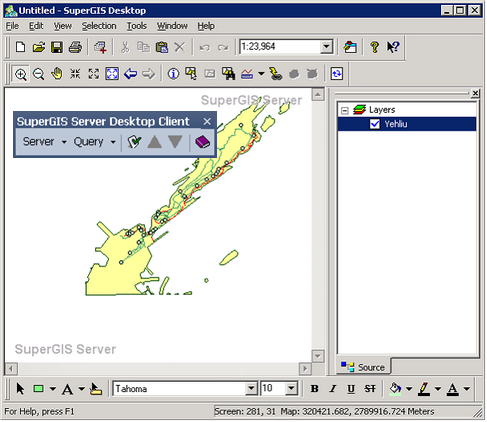Viewport: 487px width, 422px height.
Task: Click the Delete X icon in toolbar
Action: point(180,47)
